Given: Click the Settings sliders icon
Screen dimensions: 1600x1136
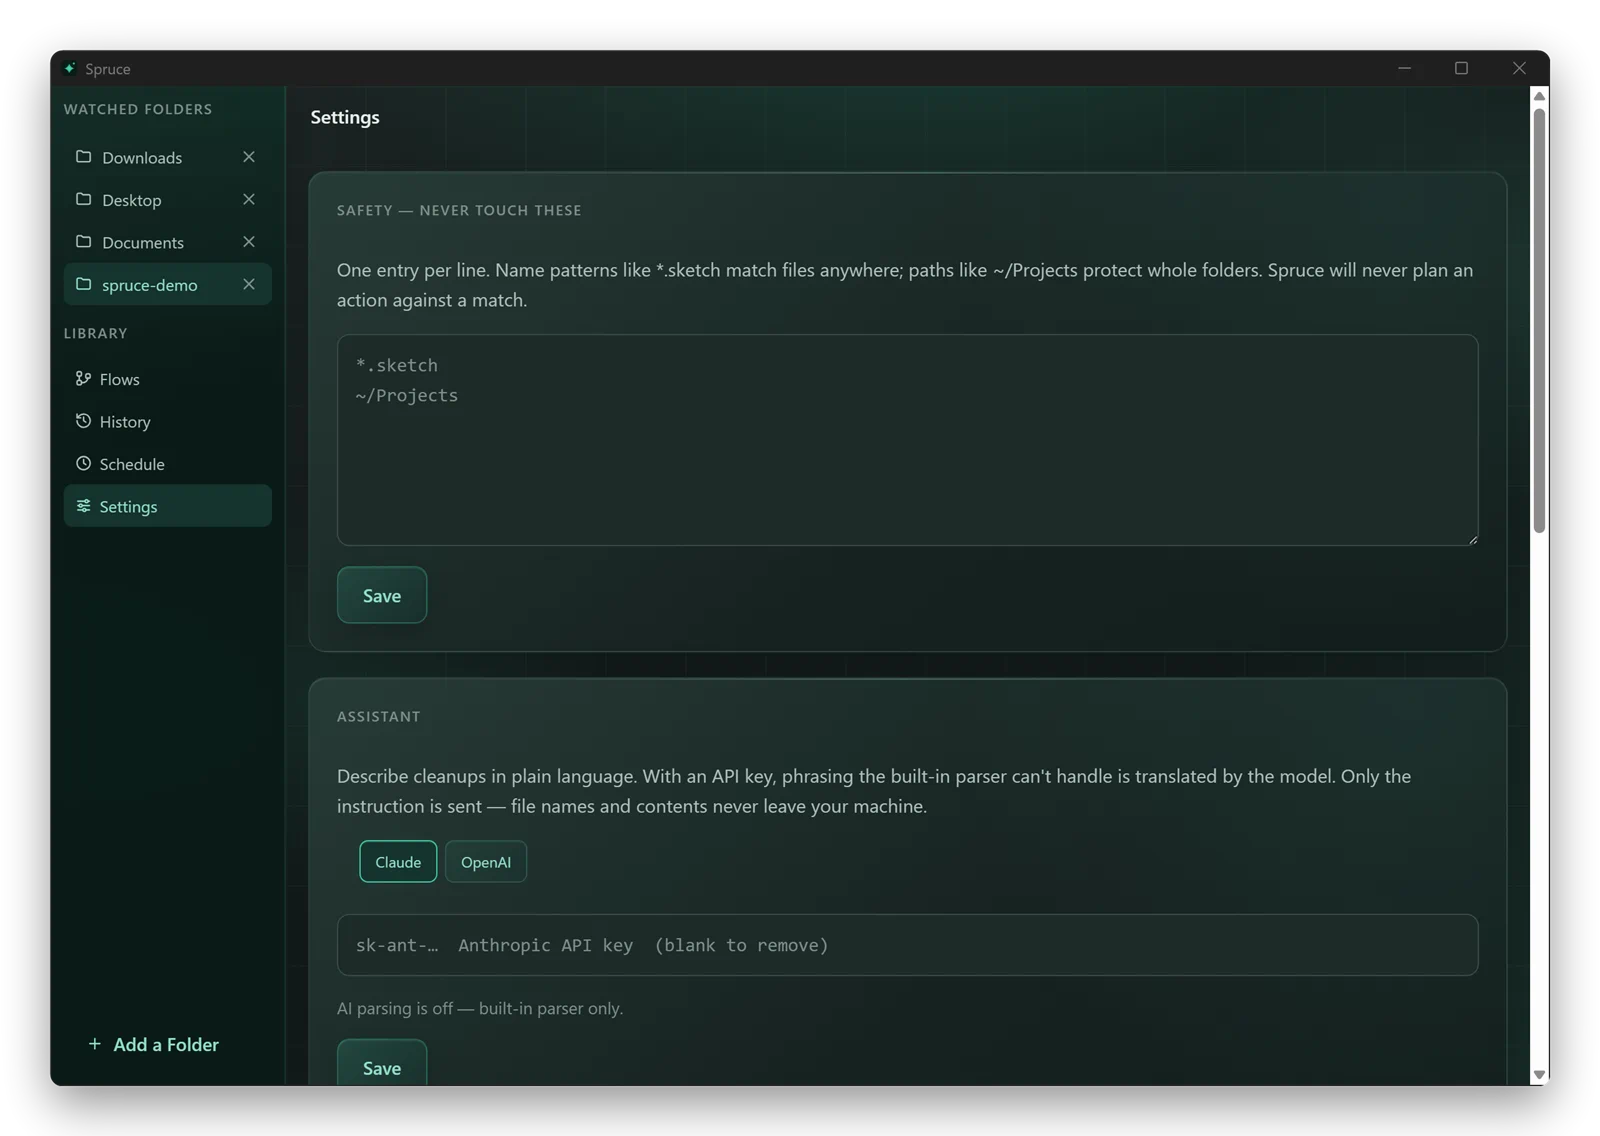Looking at the screenshot, I should pos(83,506).
